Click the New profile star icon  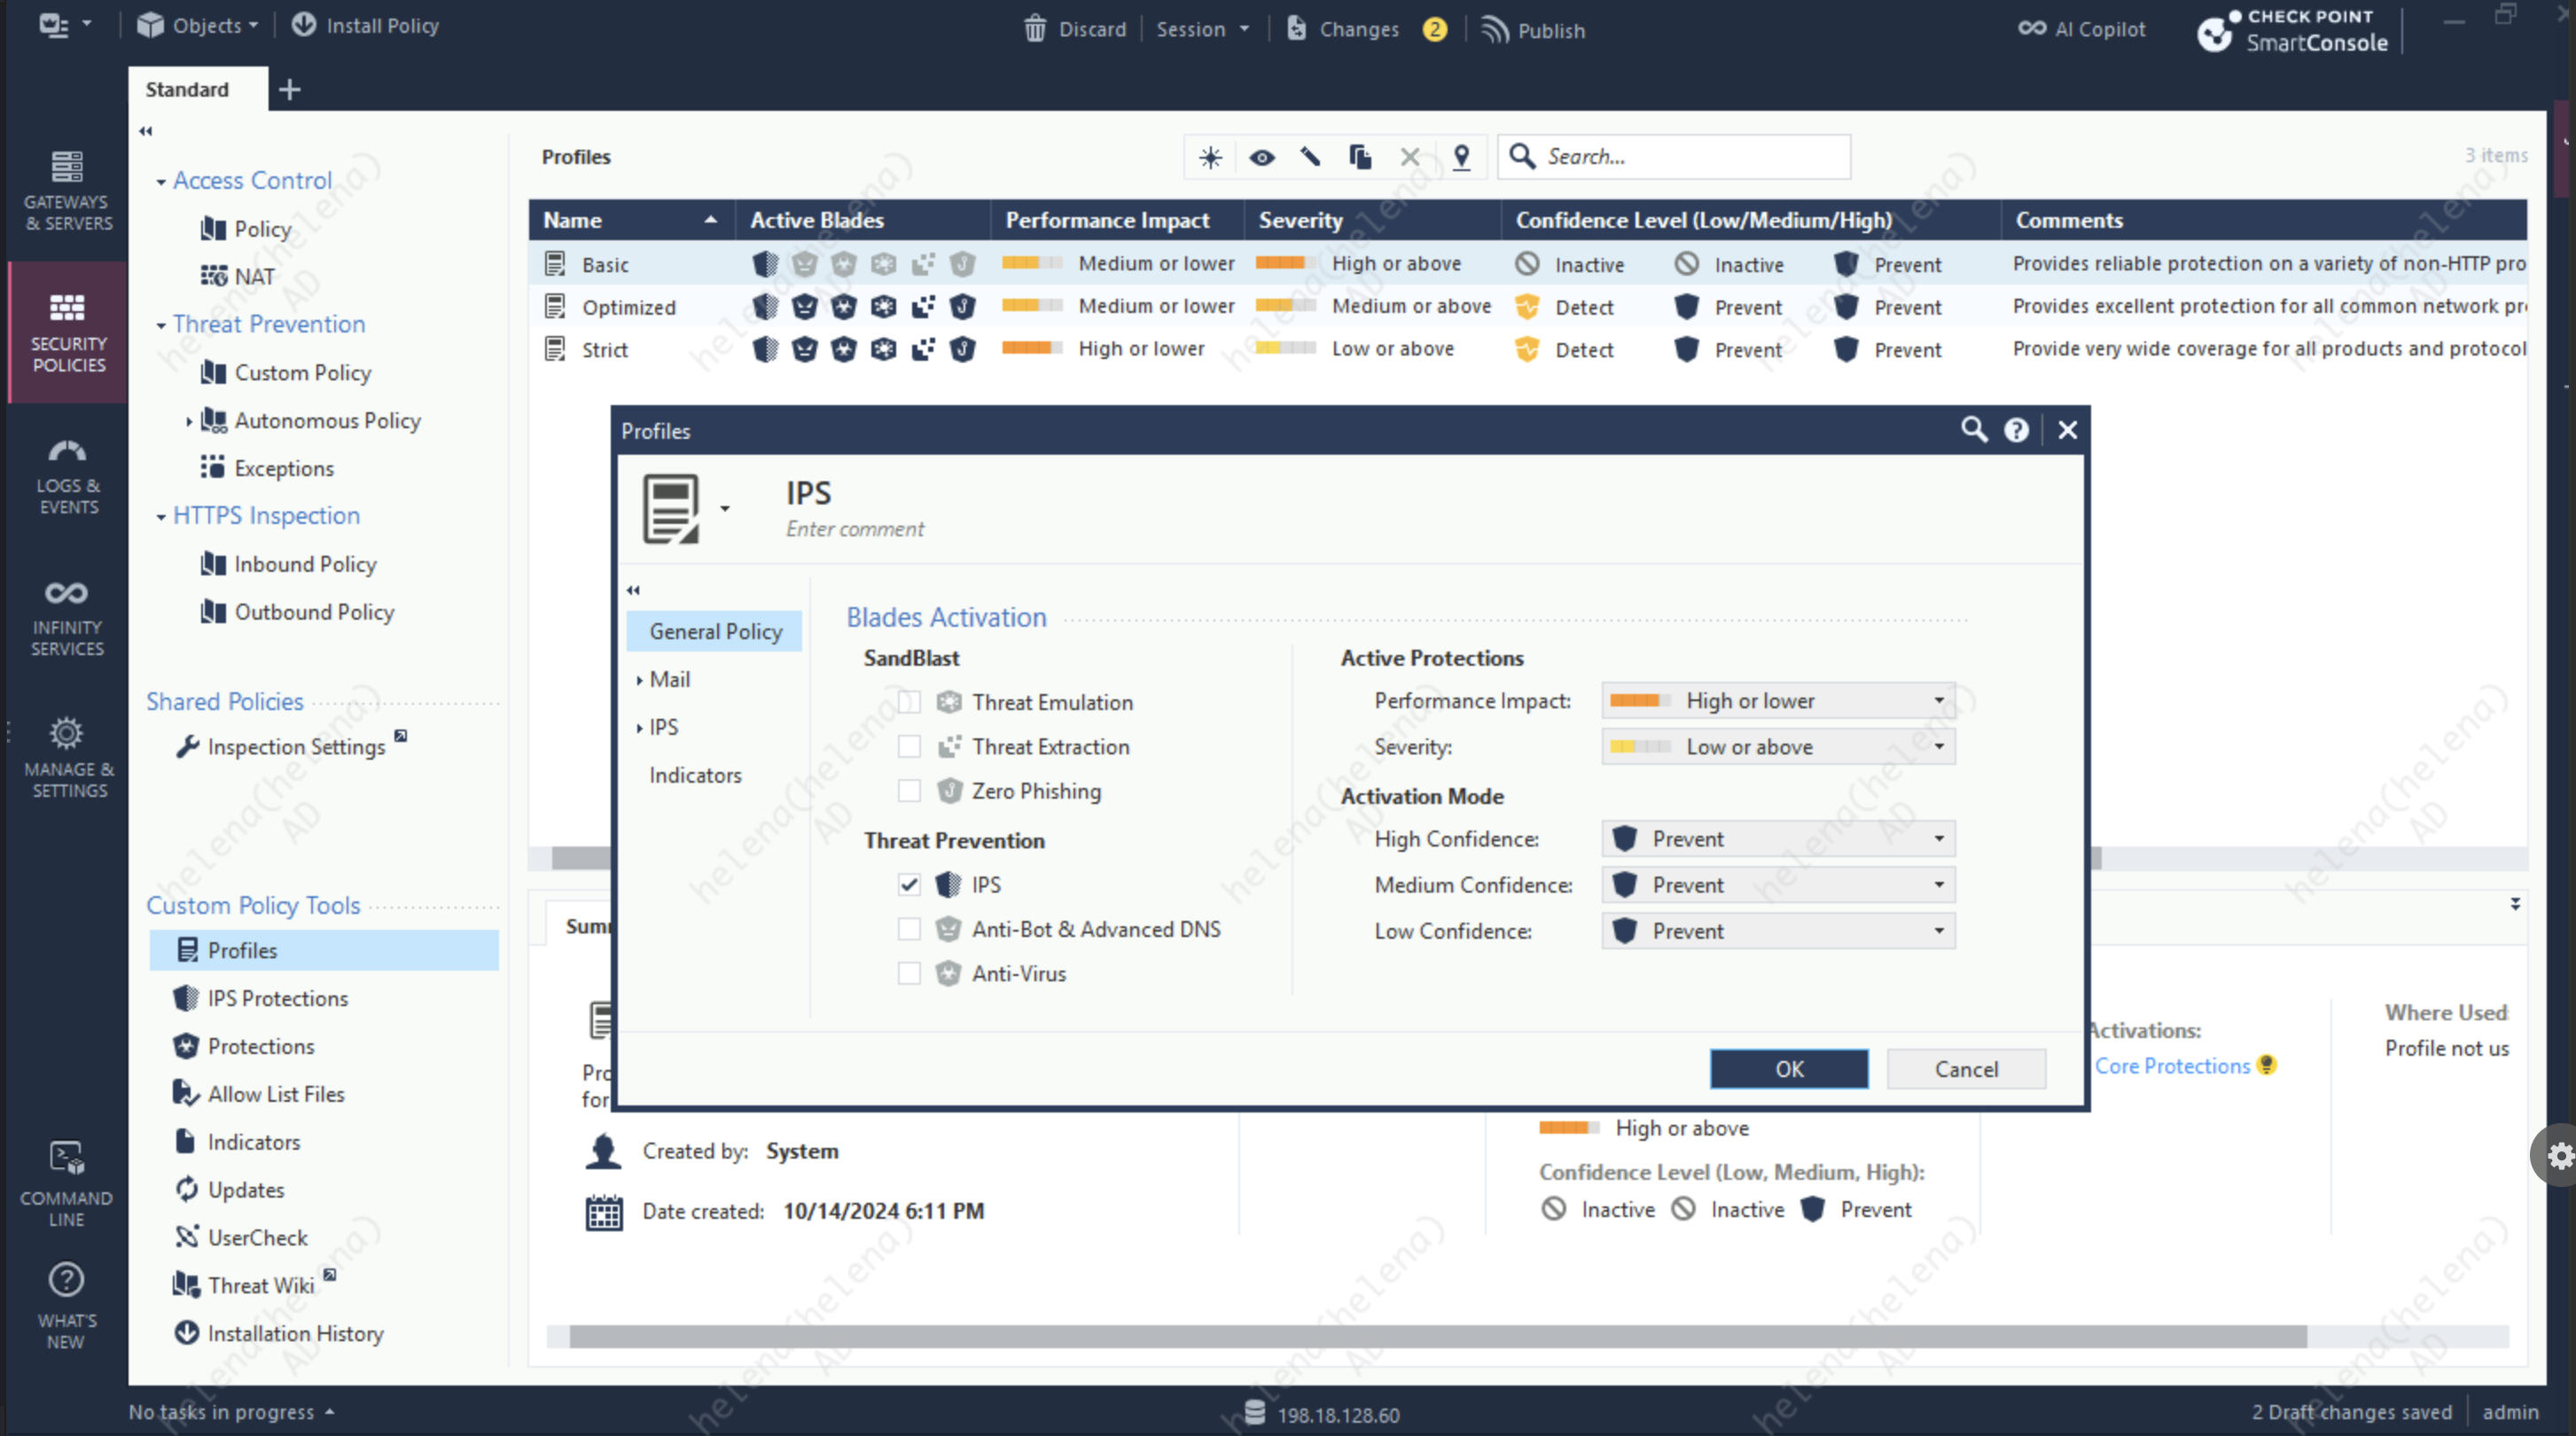click(1210, 157)
